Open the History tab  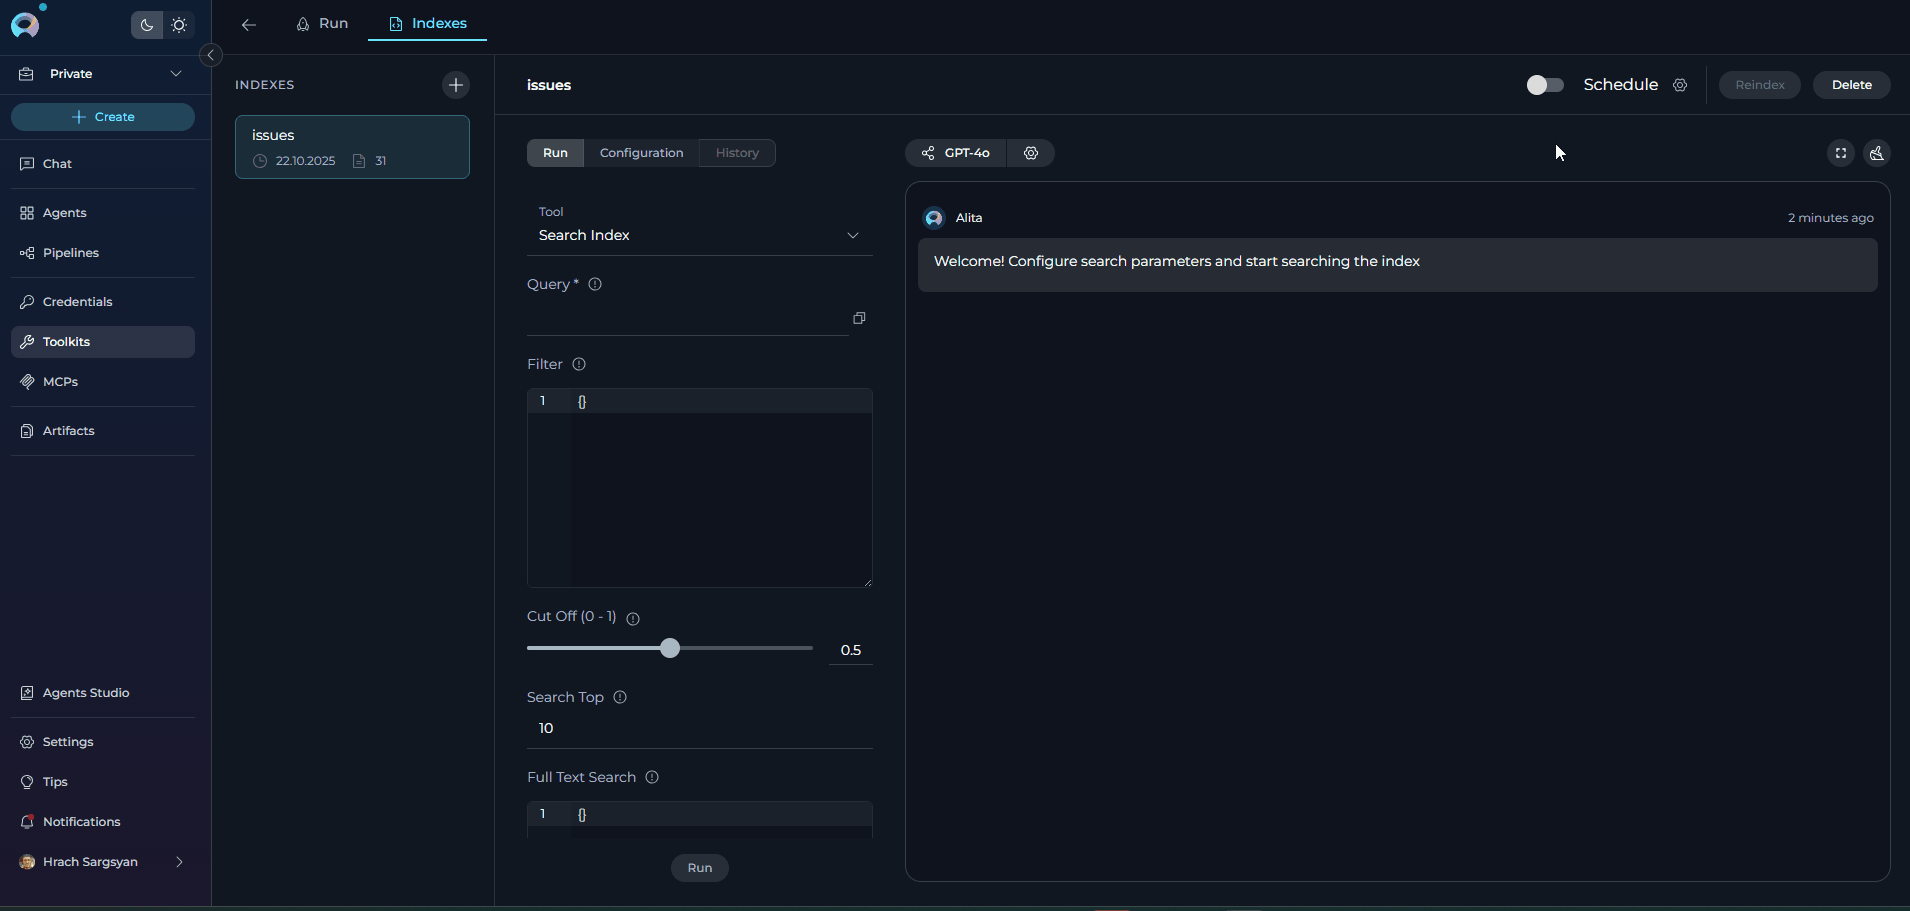(737, 153)
